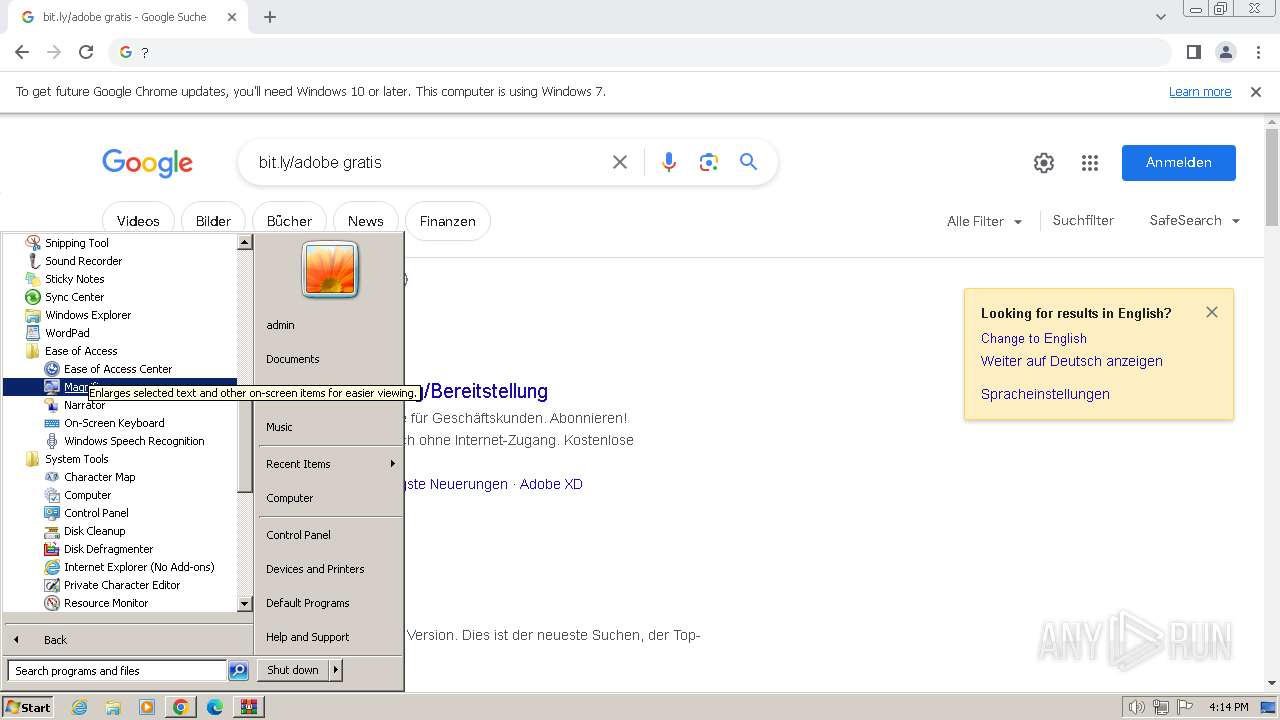Open Google quick settings gear
Screen dimensions: 1280x720
point(1044,163)
